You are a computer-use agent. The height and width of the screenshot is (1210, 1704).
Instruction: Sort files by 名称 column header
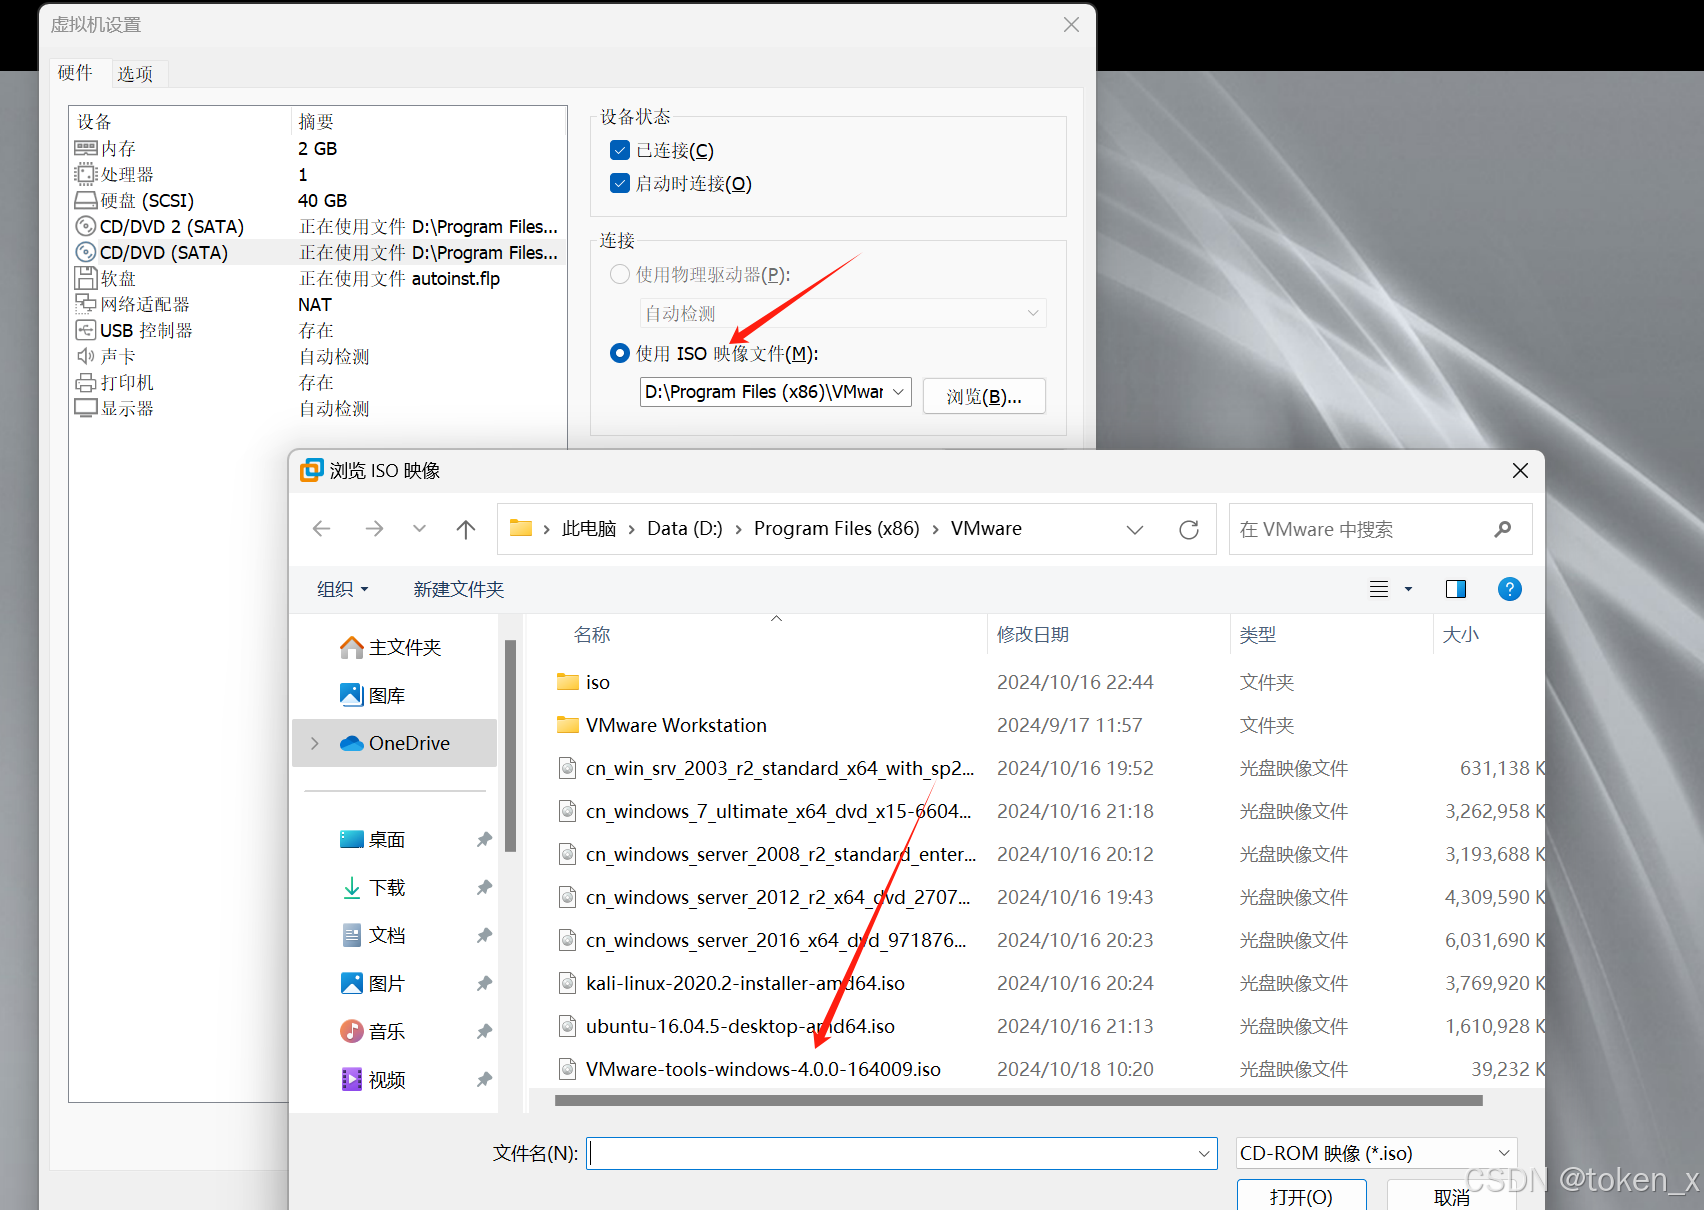coord(592,635)
